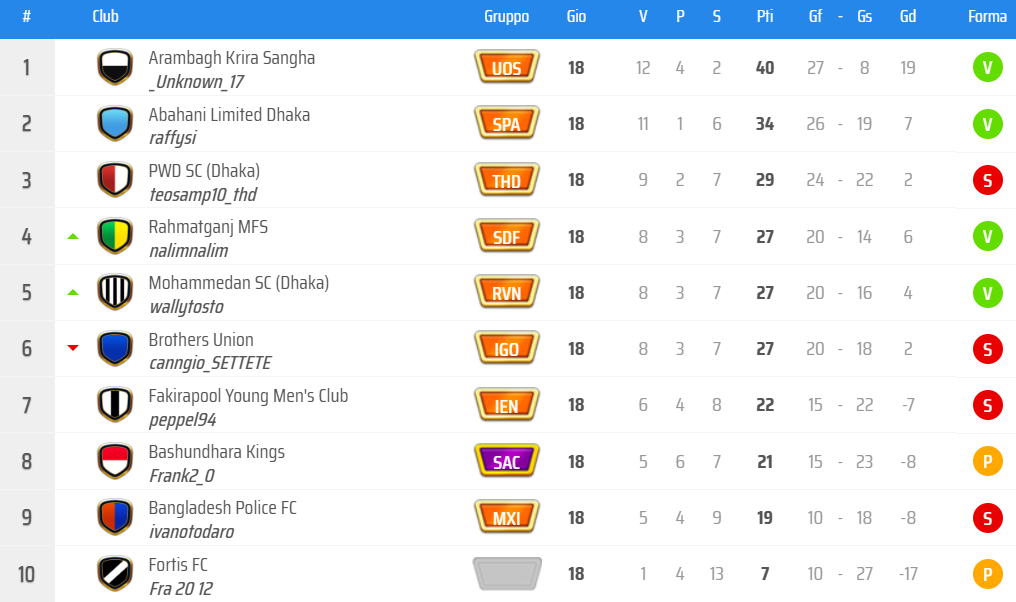
Task: Sort by the Forma column header
Action: 987,17
